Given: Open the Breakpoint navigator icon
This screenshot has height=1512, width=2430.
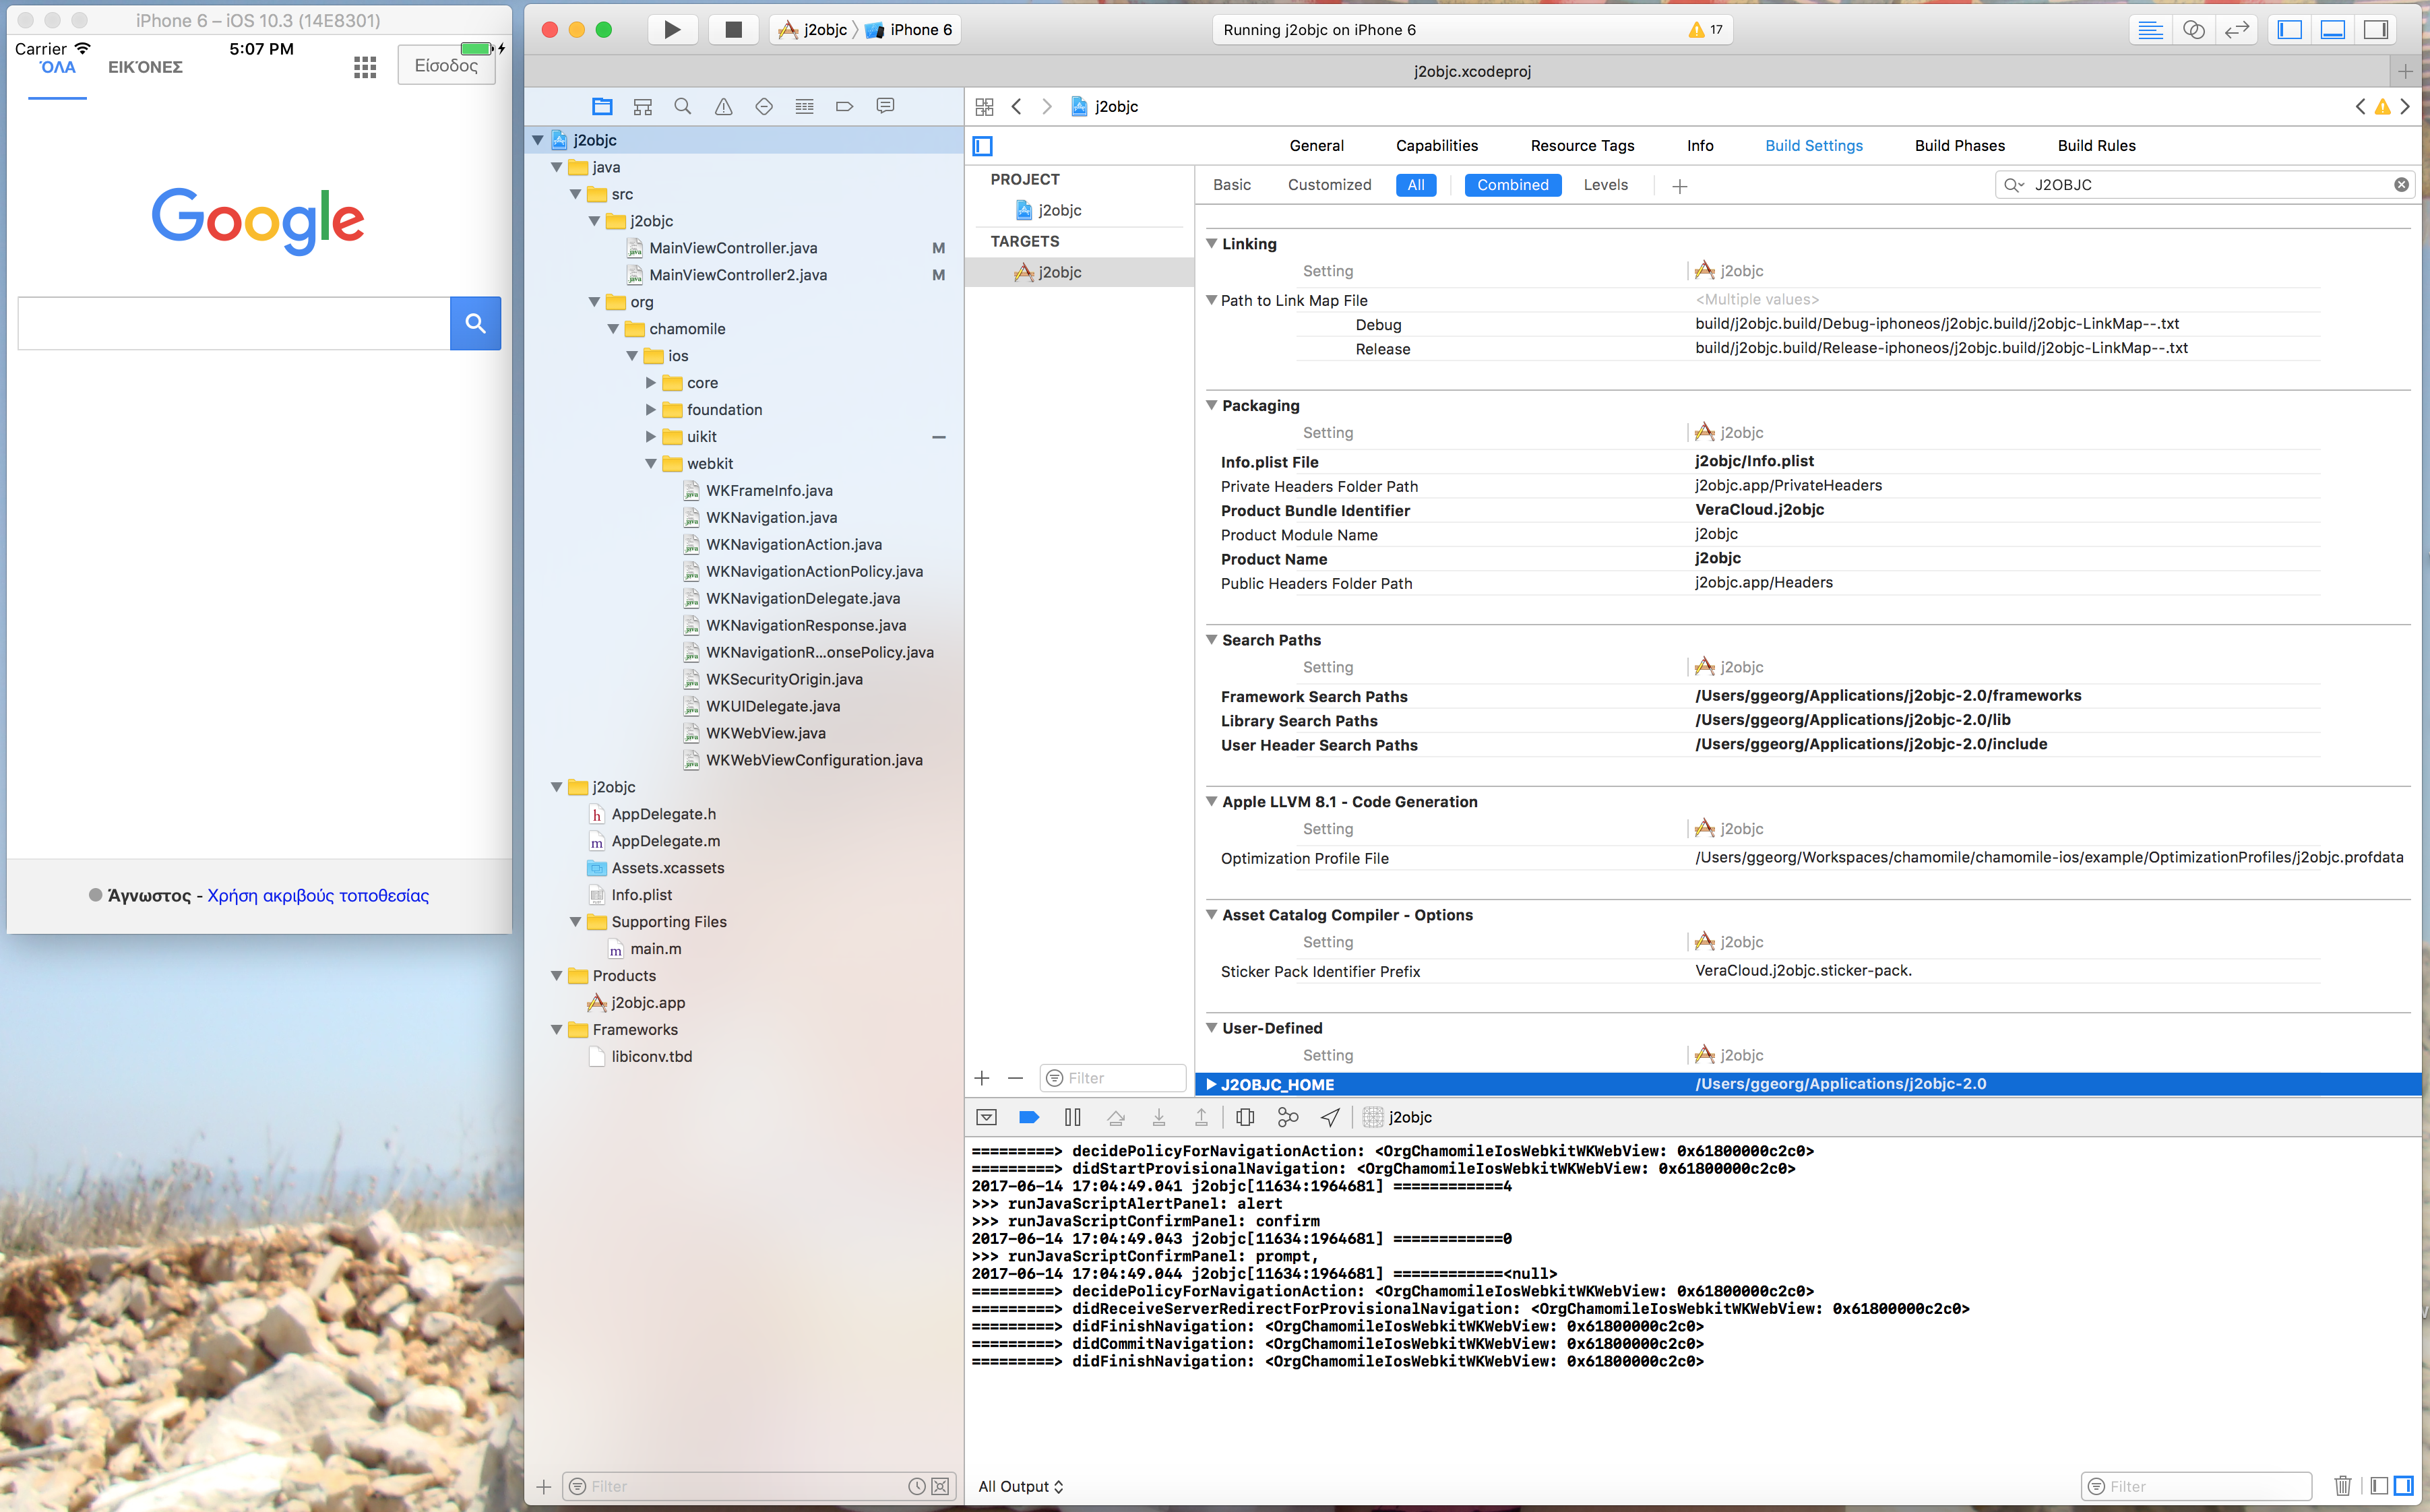Looking at the screenshot, I should (844, 106).
